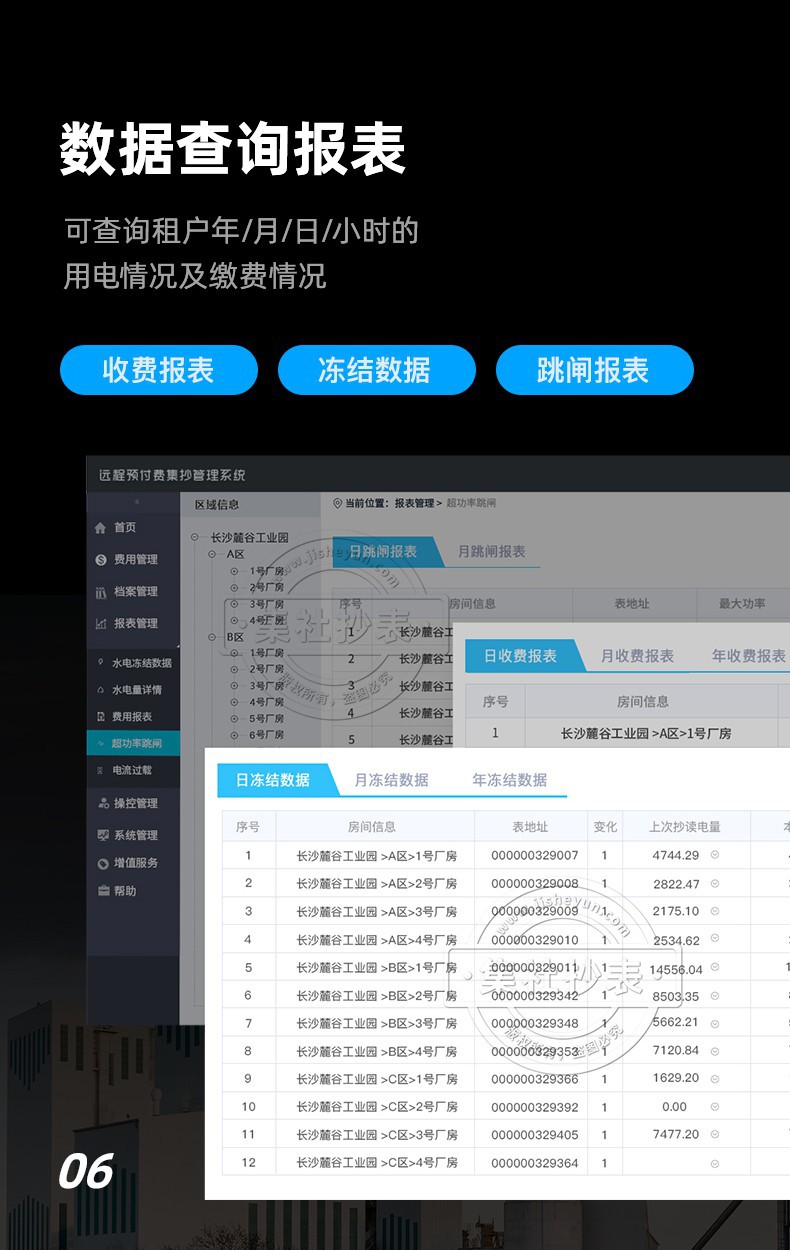This screenshot has width=790, height=1250.
Task: Click 长沙麓谷工业园 >B区>2号厂房 cell
Action: (x=376, y=996)
